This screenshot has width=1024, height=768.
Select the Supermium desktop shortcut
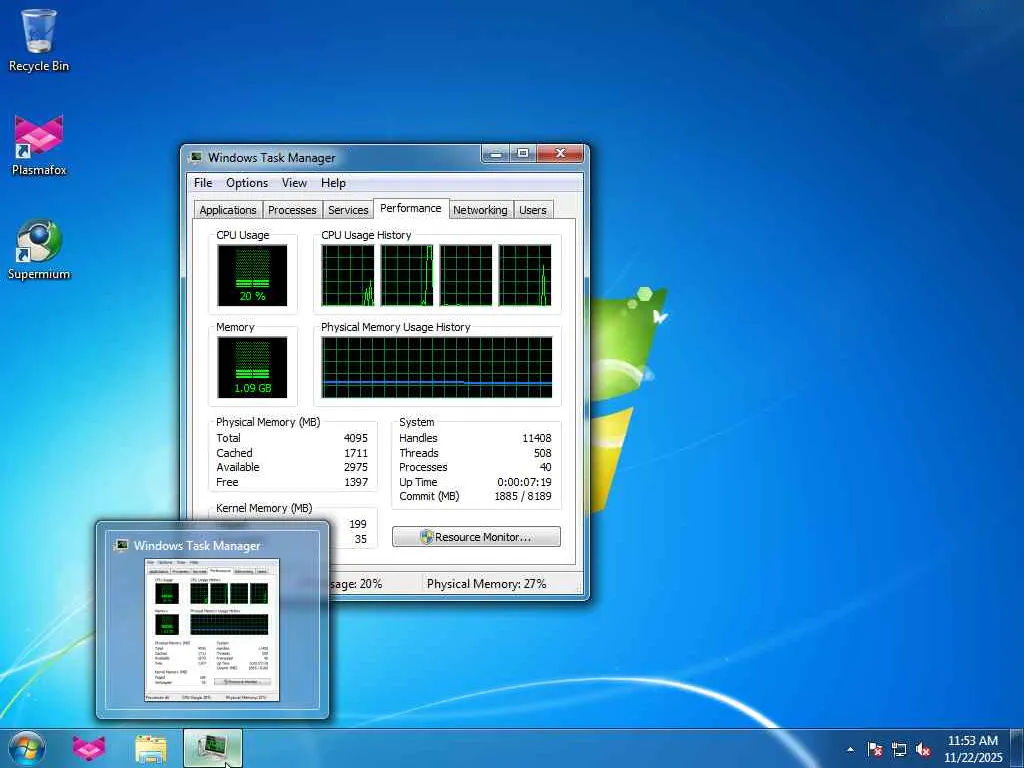click(x=39, y=249)
